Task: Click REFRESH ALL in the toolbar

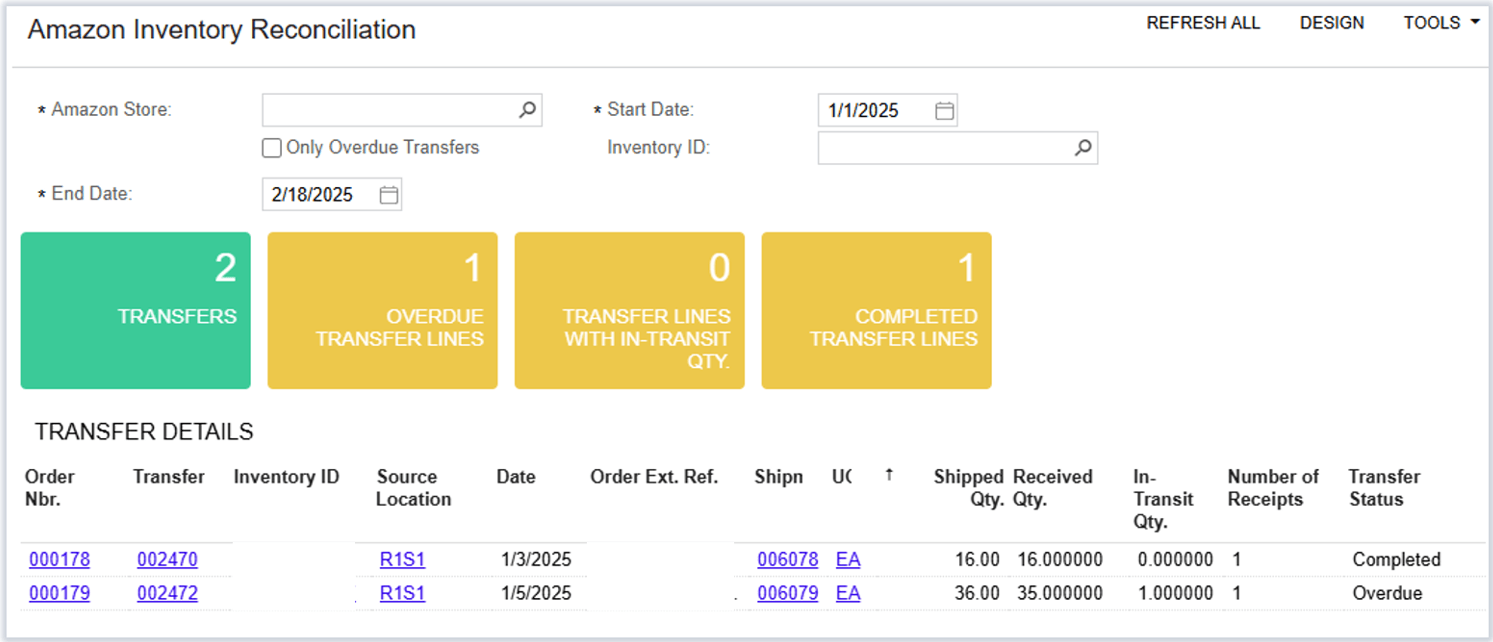Action: tap(1203, 22)
